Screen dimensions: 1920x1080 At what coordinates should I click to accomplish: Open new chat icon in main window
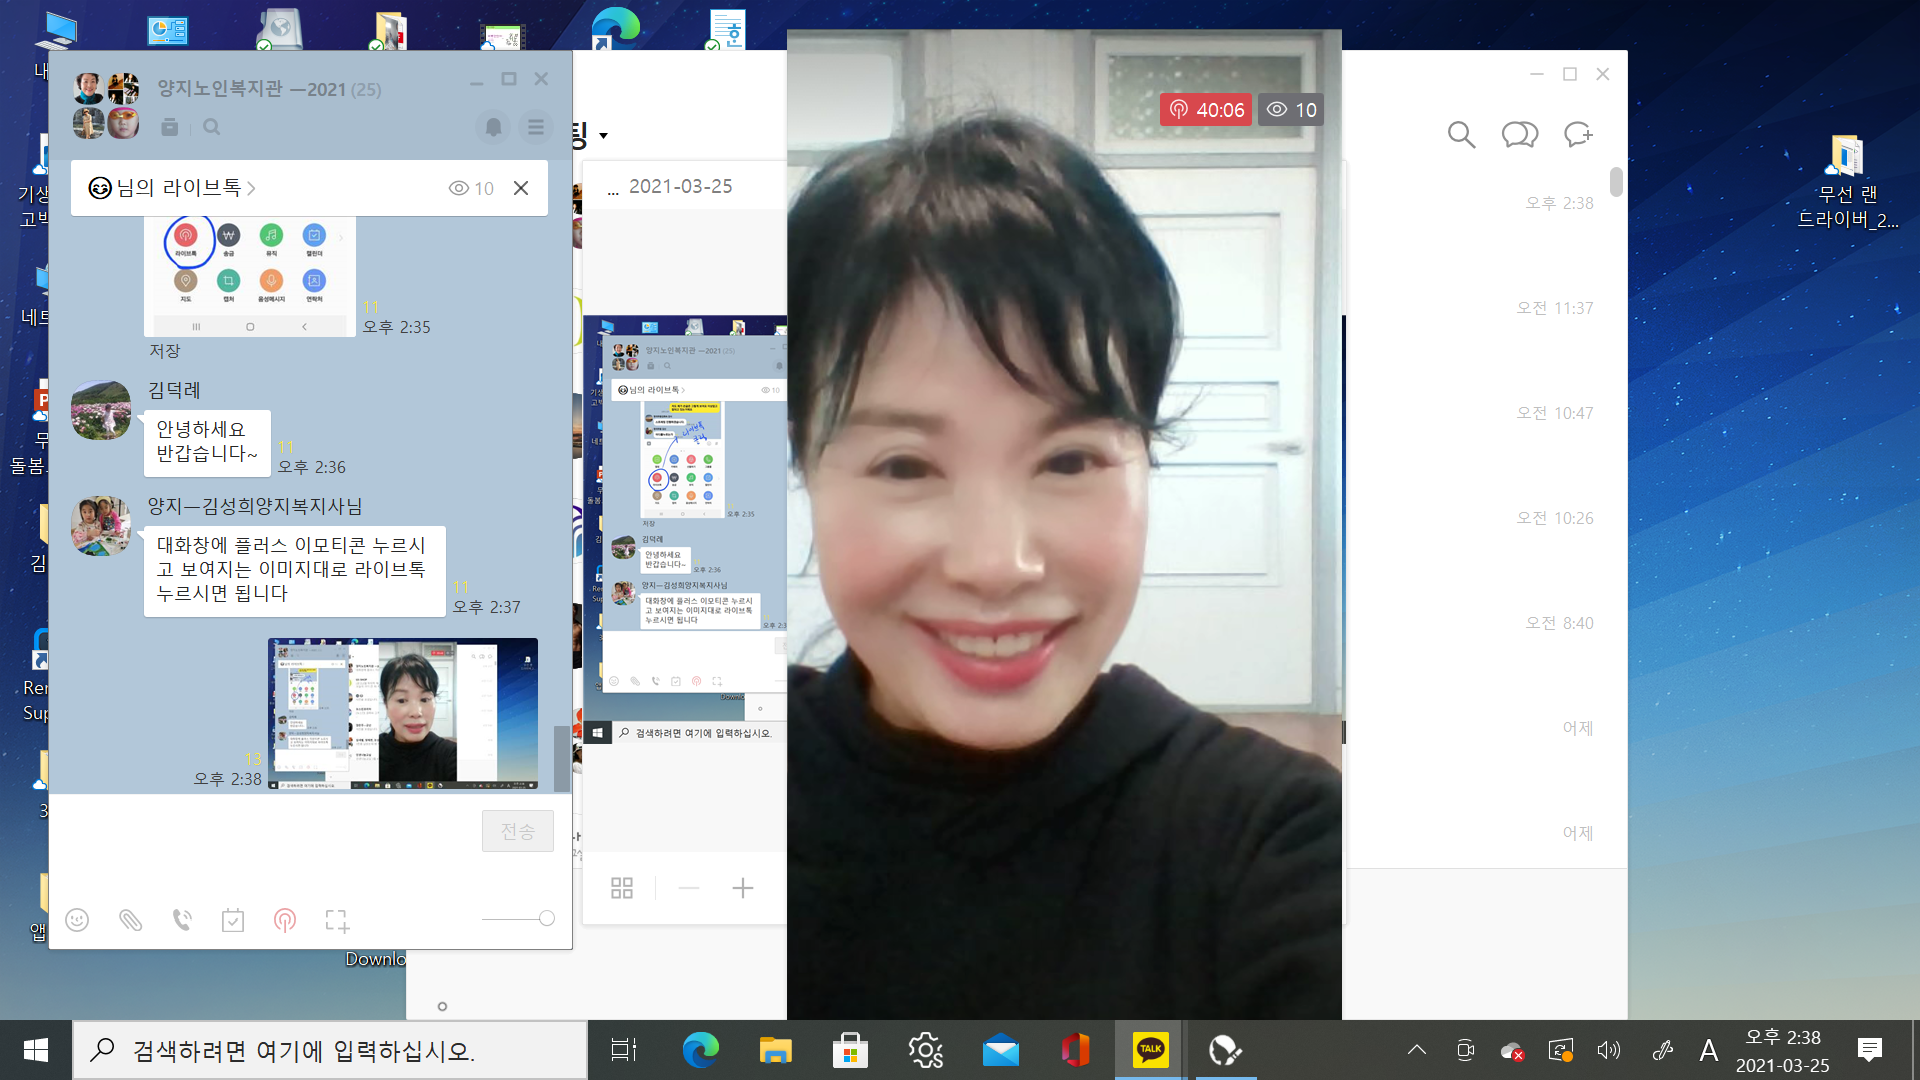click(1578, 135)
